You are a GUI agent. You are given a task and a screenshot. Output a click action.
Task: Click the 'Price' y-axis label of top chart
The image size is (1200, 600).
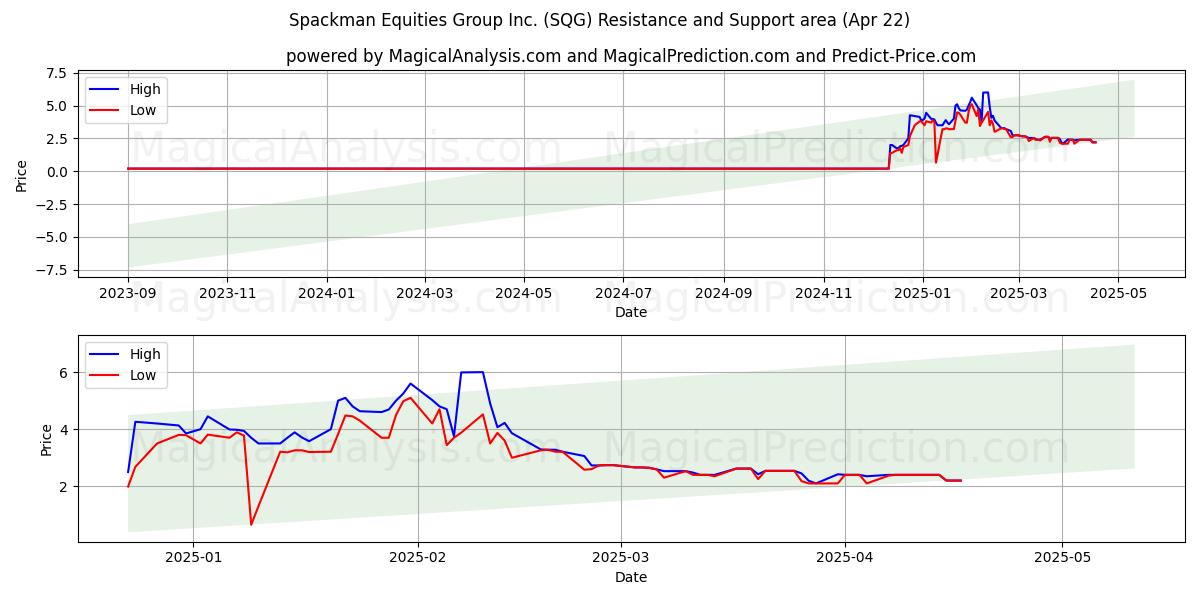click(x=22, y=175)
